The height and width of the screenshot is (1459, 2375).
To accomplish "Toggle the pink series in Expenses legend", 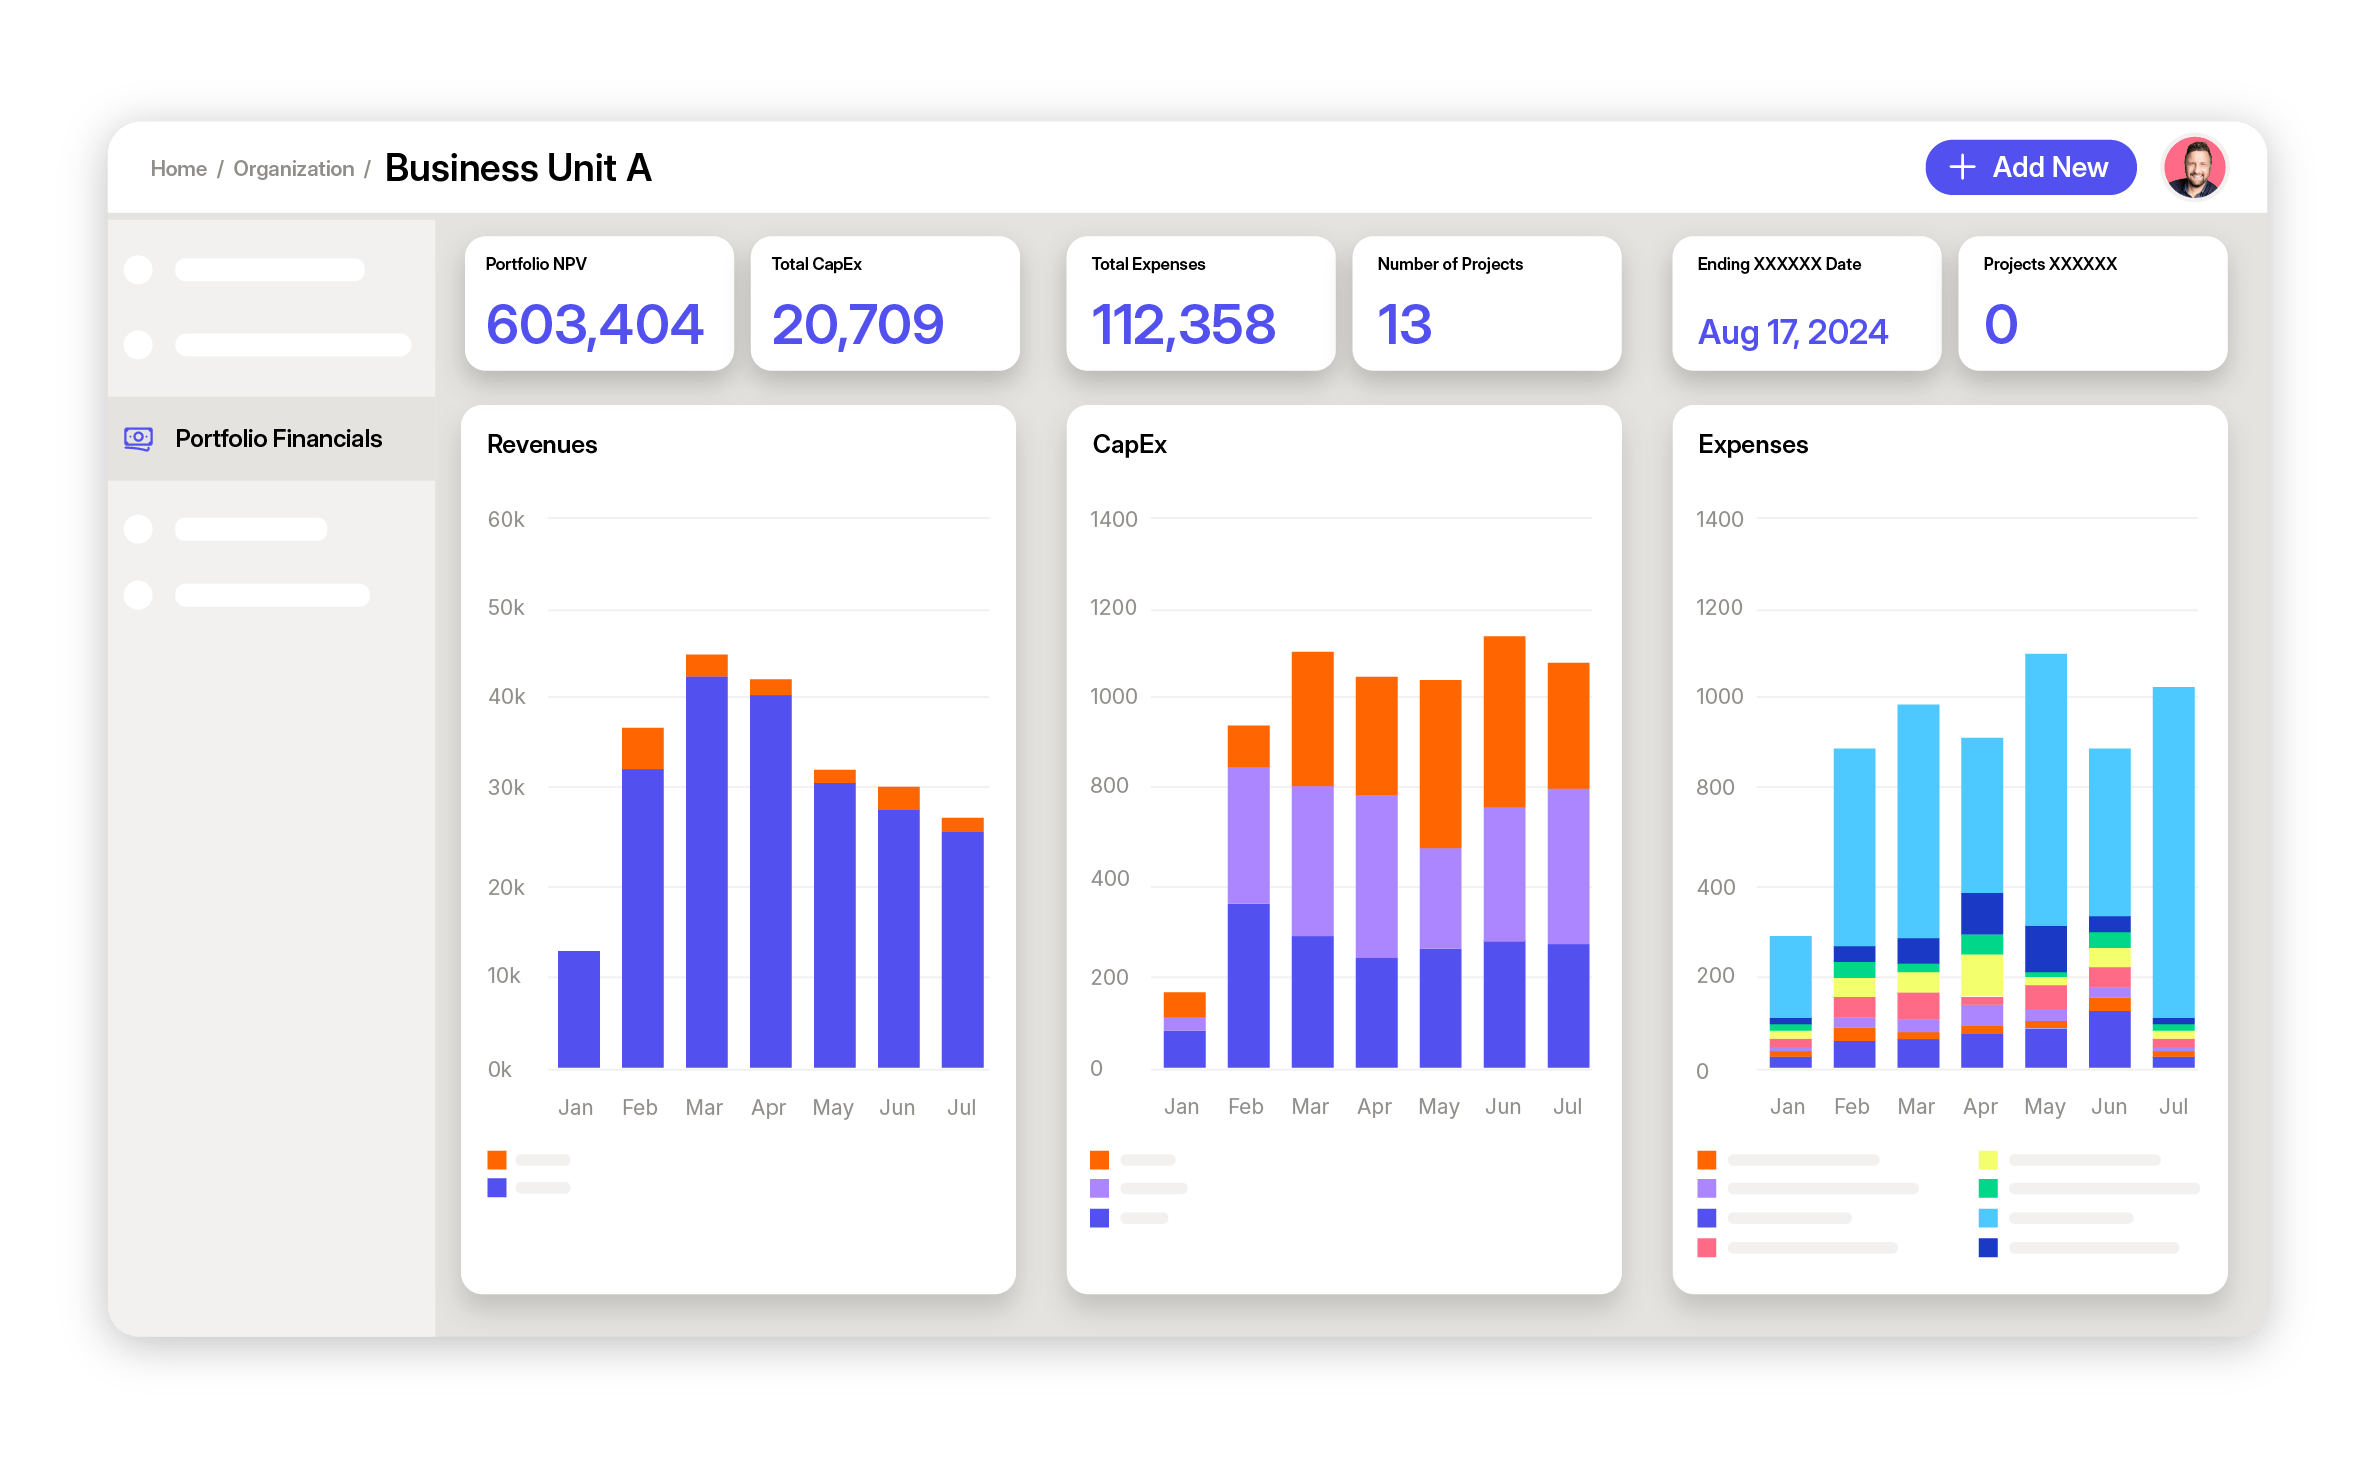I will pos(1708,1248).
